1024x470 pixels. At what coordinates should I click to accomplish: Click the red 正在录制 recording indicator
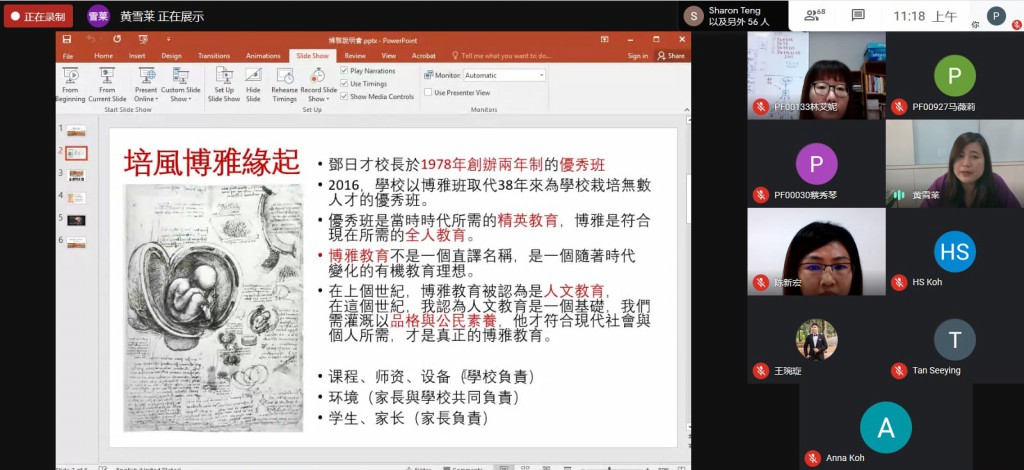coord(38,16)
